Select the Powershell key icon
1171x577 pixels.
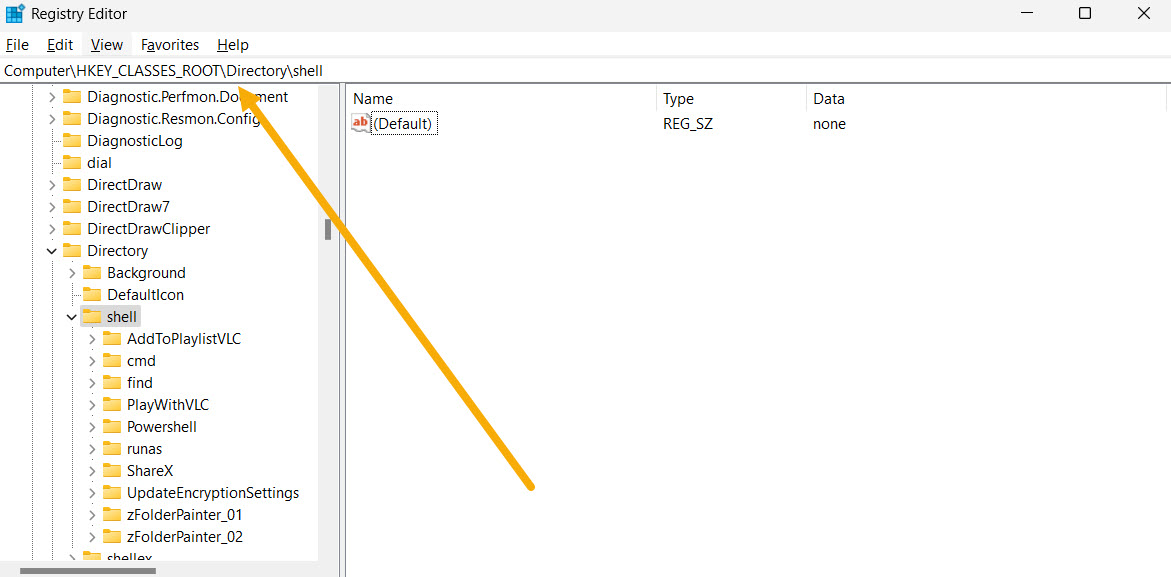pyautogui.click(x=113, y=426)
